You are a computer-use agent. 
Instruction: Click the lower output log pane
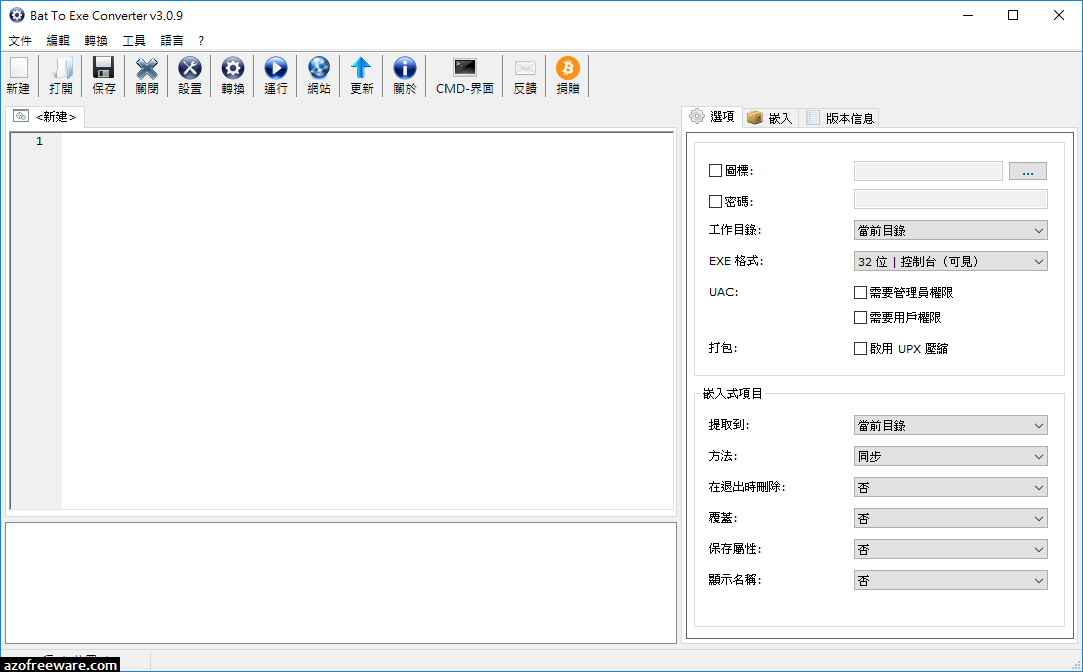coord(341,583)
